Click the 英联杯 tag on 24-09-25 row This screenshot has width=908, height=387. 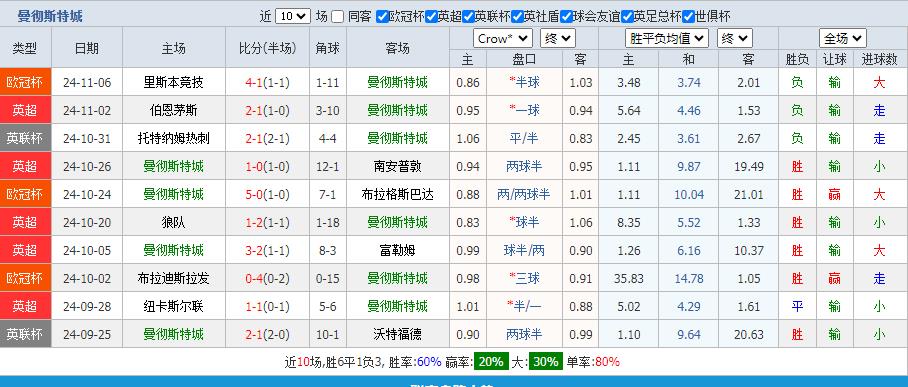pos(25,334)
